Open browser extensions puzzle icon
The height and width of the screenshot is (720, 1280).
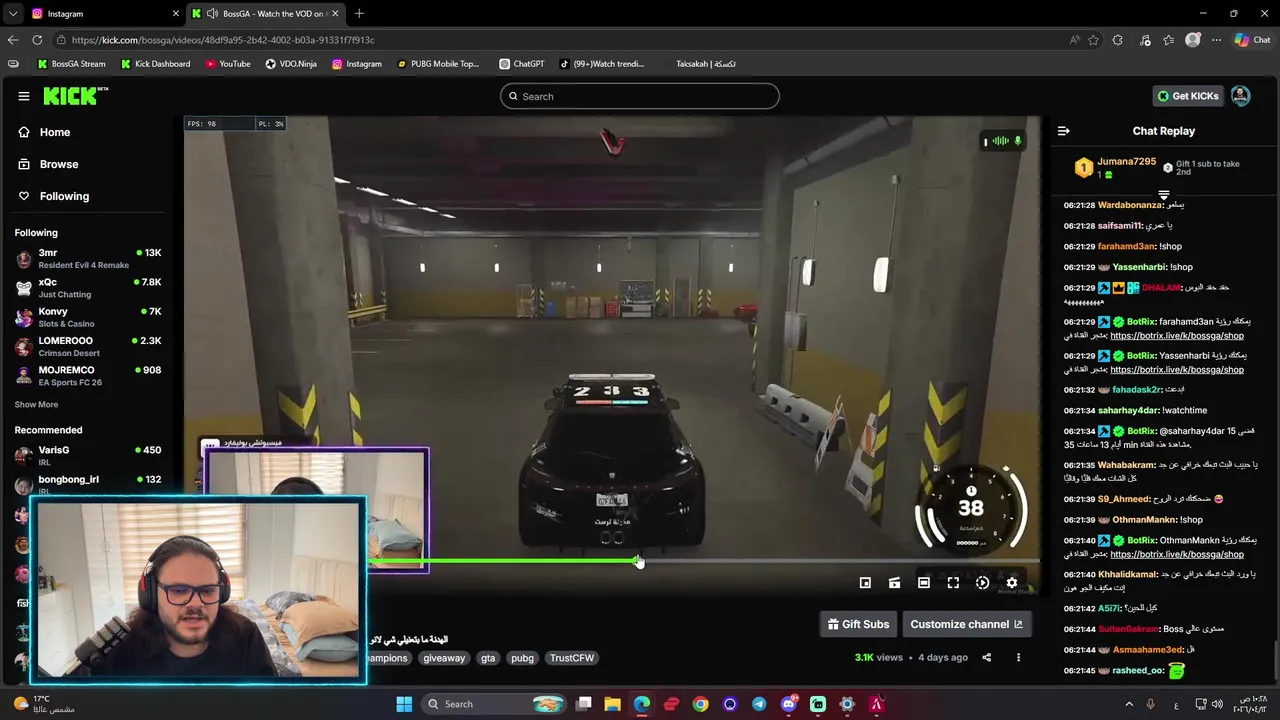pos(1118,40)
